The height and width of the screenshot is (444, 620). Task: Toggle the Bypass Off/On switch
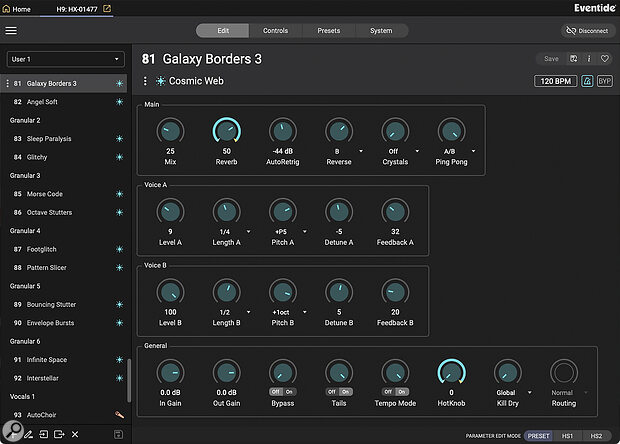(283, 392)
